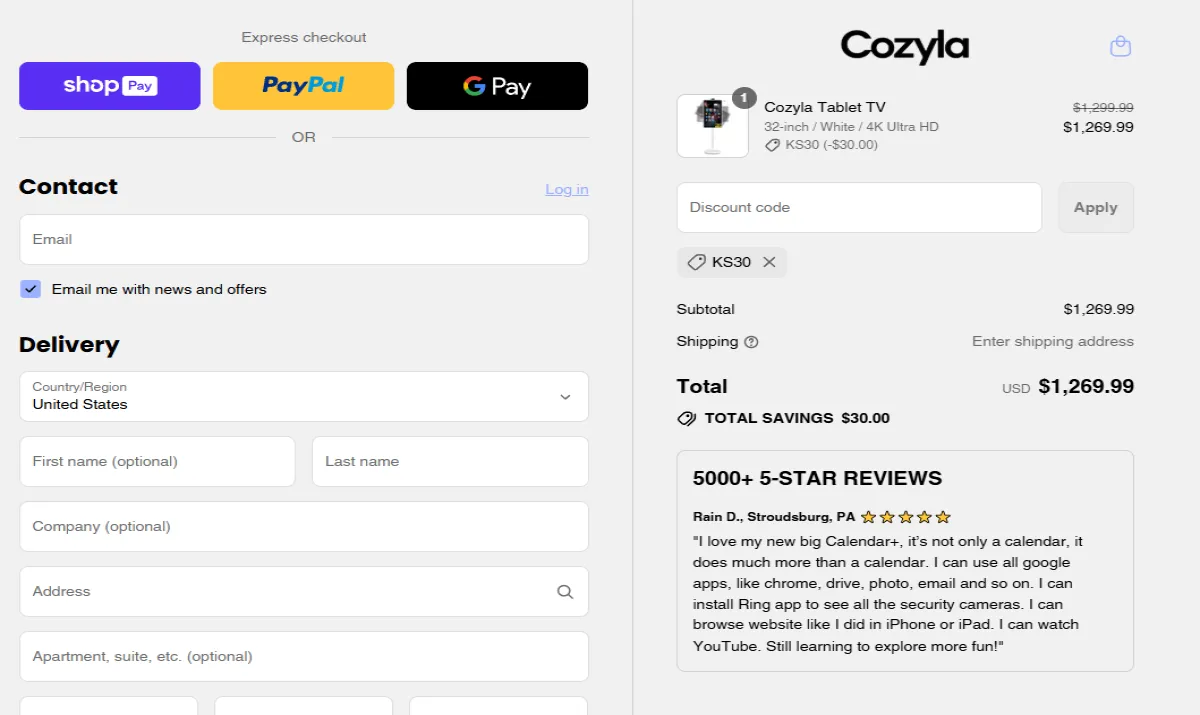Screen dimensions: 1200x715
Task: Click the First name (optional) field
Action: (157, 462)
